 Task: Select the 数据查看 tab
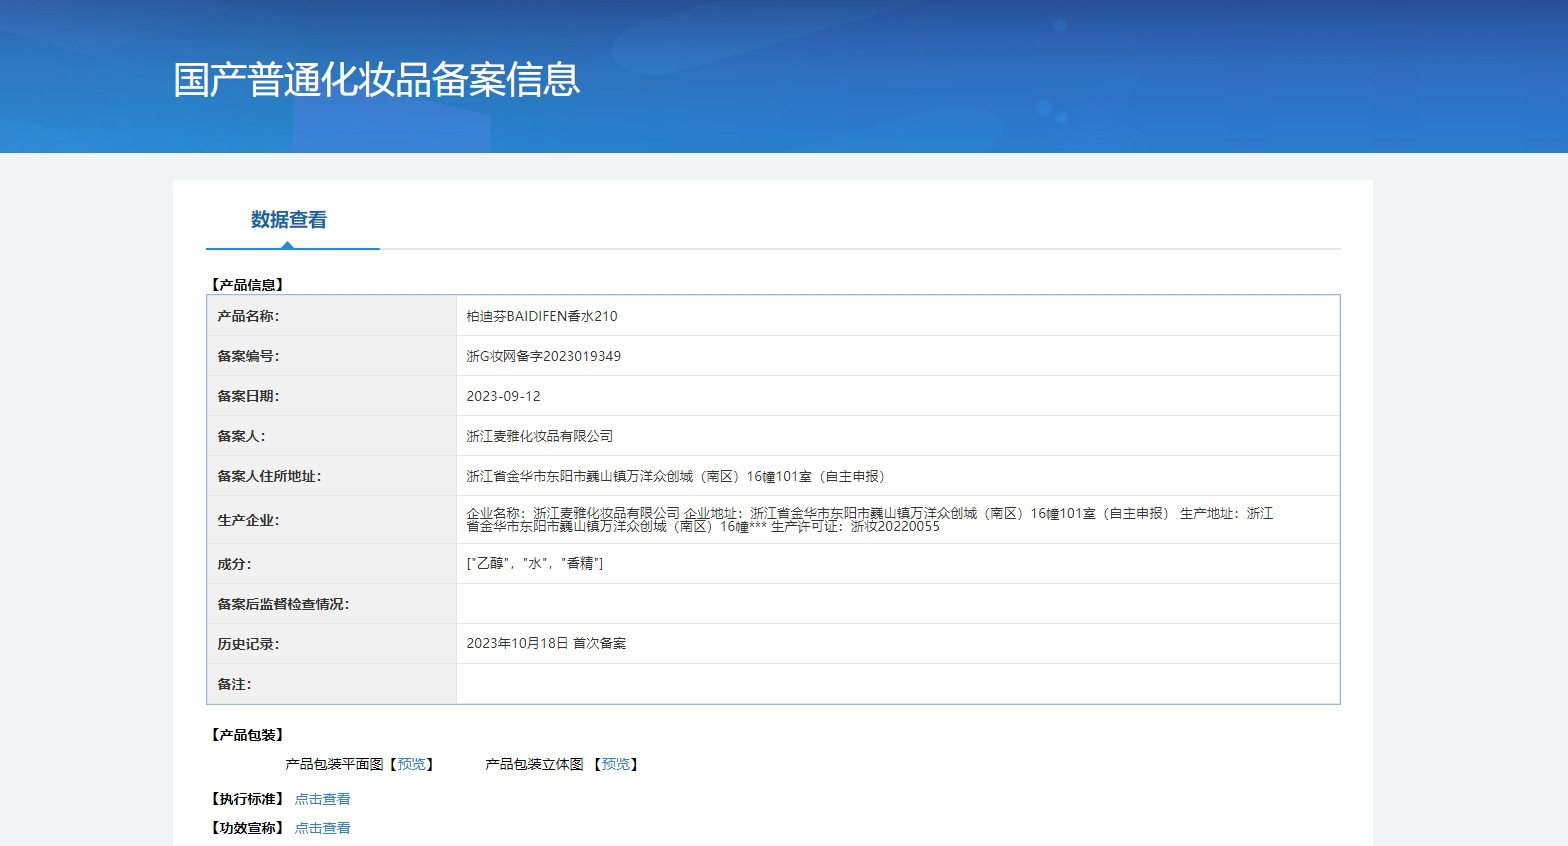tap(289, 220)
